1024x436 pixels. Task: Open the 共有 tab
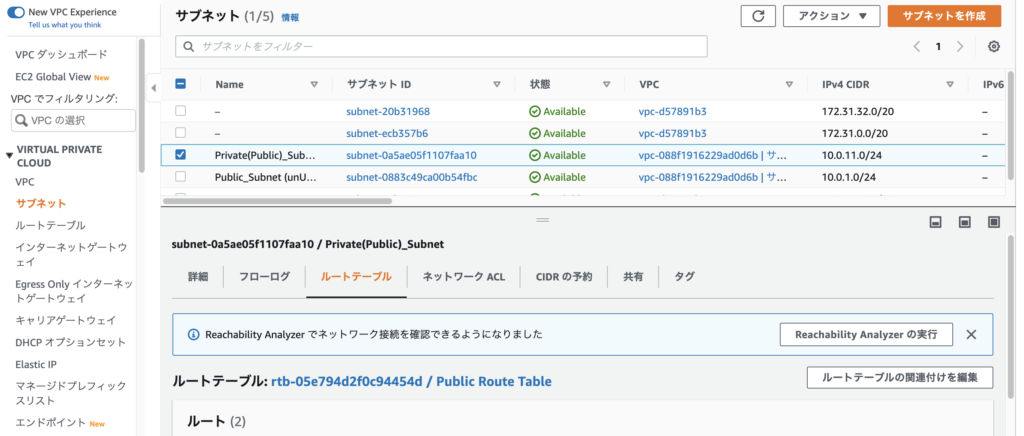633,277
